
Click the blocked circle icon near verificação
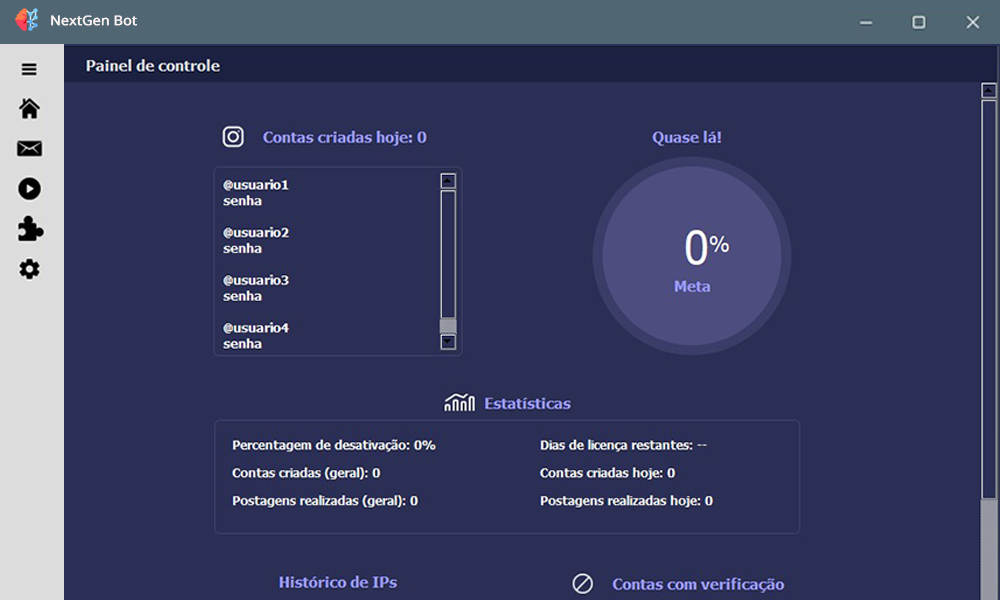(583, 584)
